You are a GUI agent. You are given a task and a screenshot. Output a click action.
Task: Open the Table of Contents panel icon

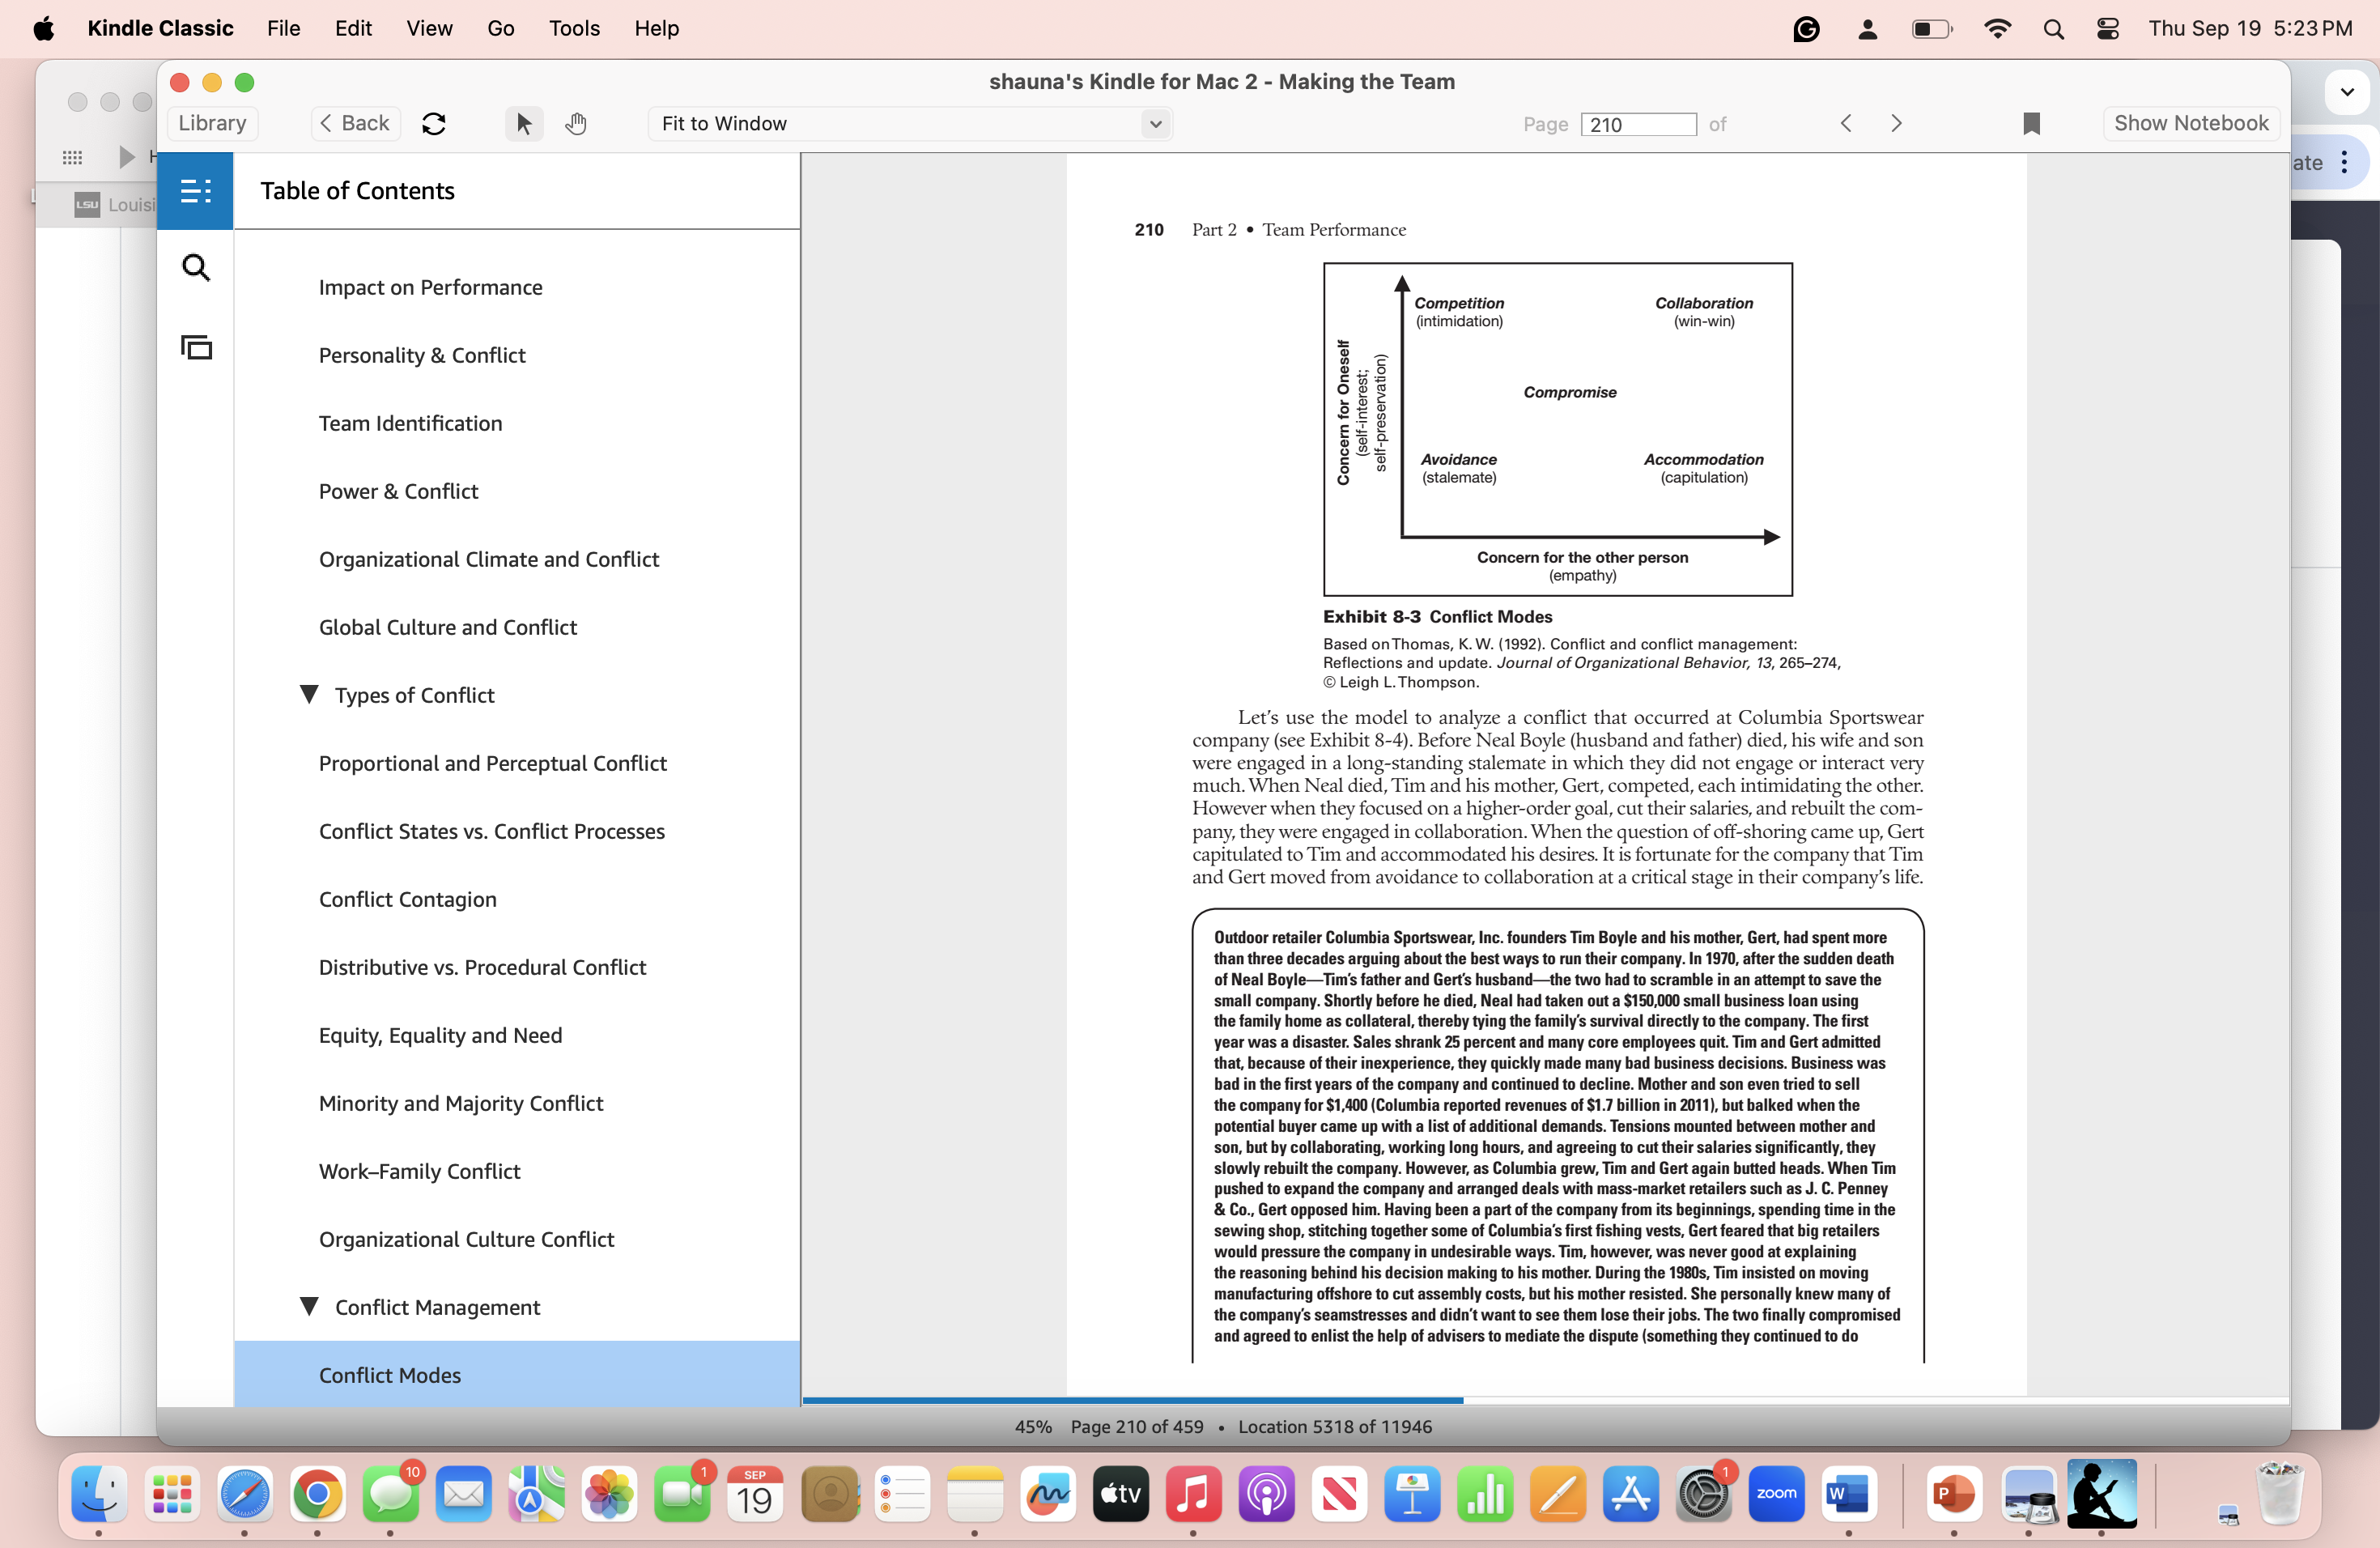(195, 190)
